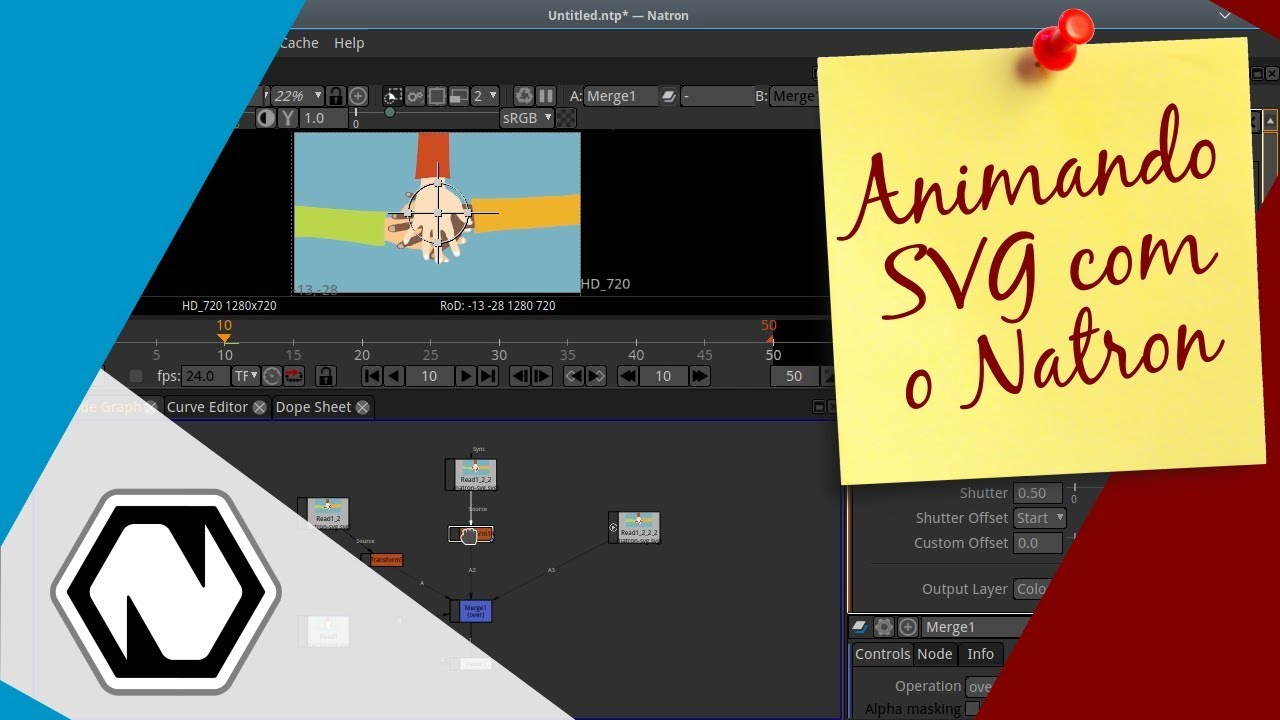The height and width of the screenshot is (720, 1280).
Task: Click the Custom Offset 0.0 field
Action: pos(1038,543)
